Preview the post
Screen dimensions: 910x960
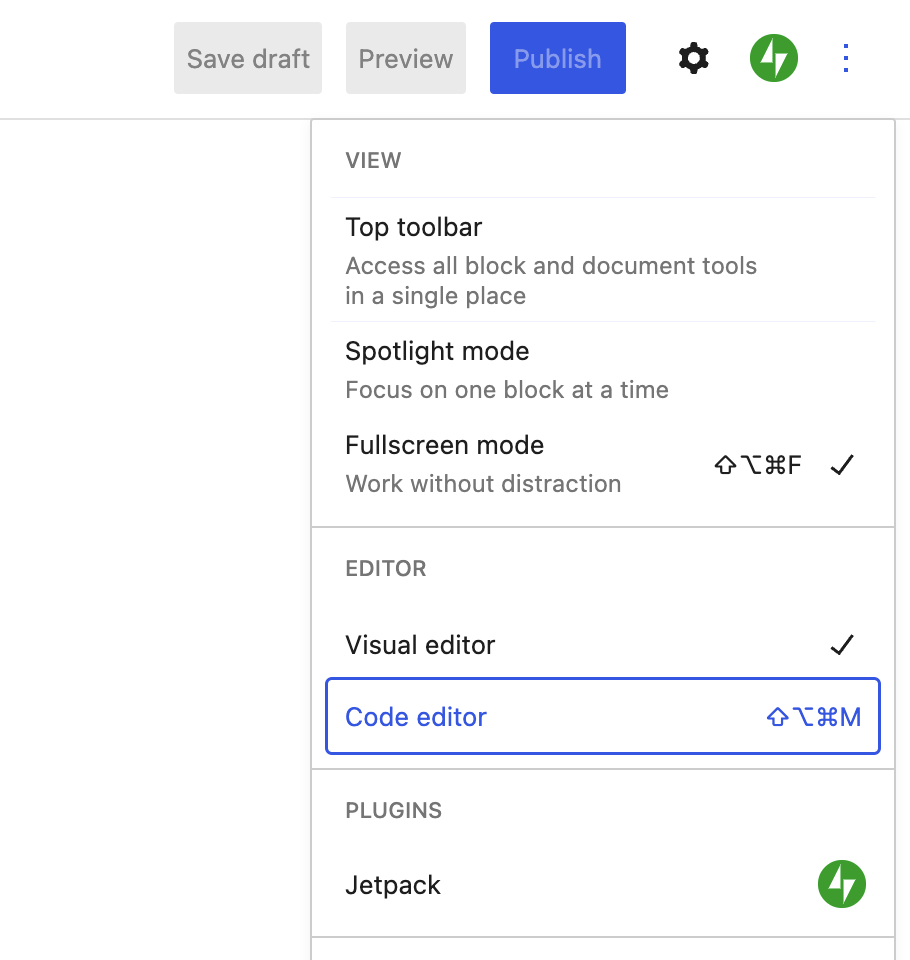coord(405,58)
